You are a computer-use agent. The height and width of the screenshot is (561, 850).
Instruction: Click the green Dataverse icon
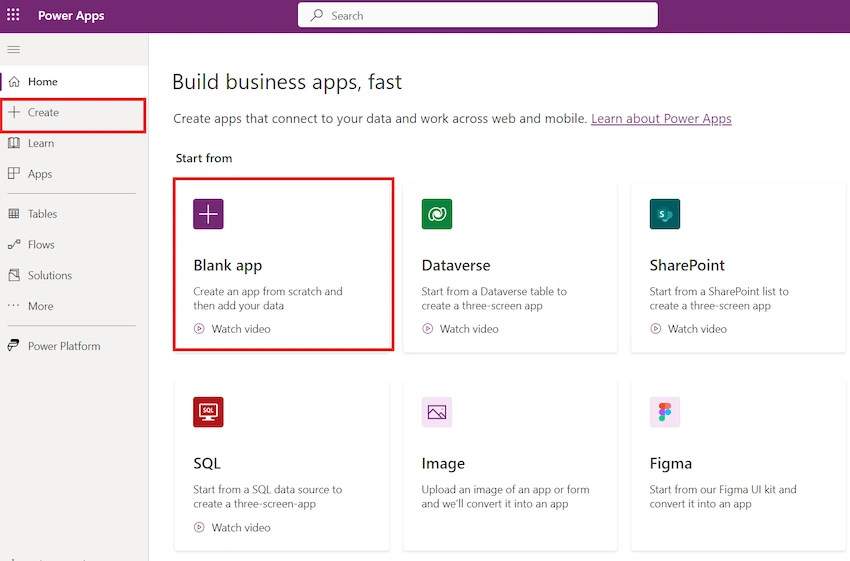click(x=437, y=214)
